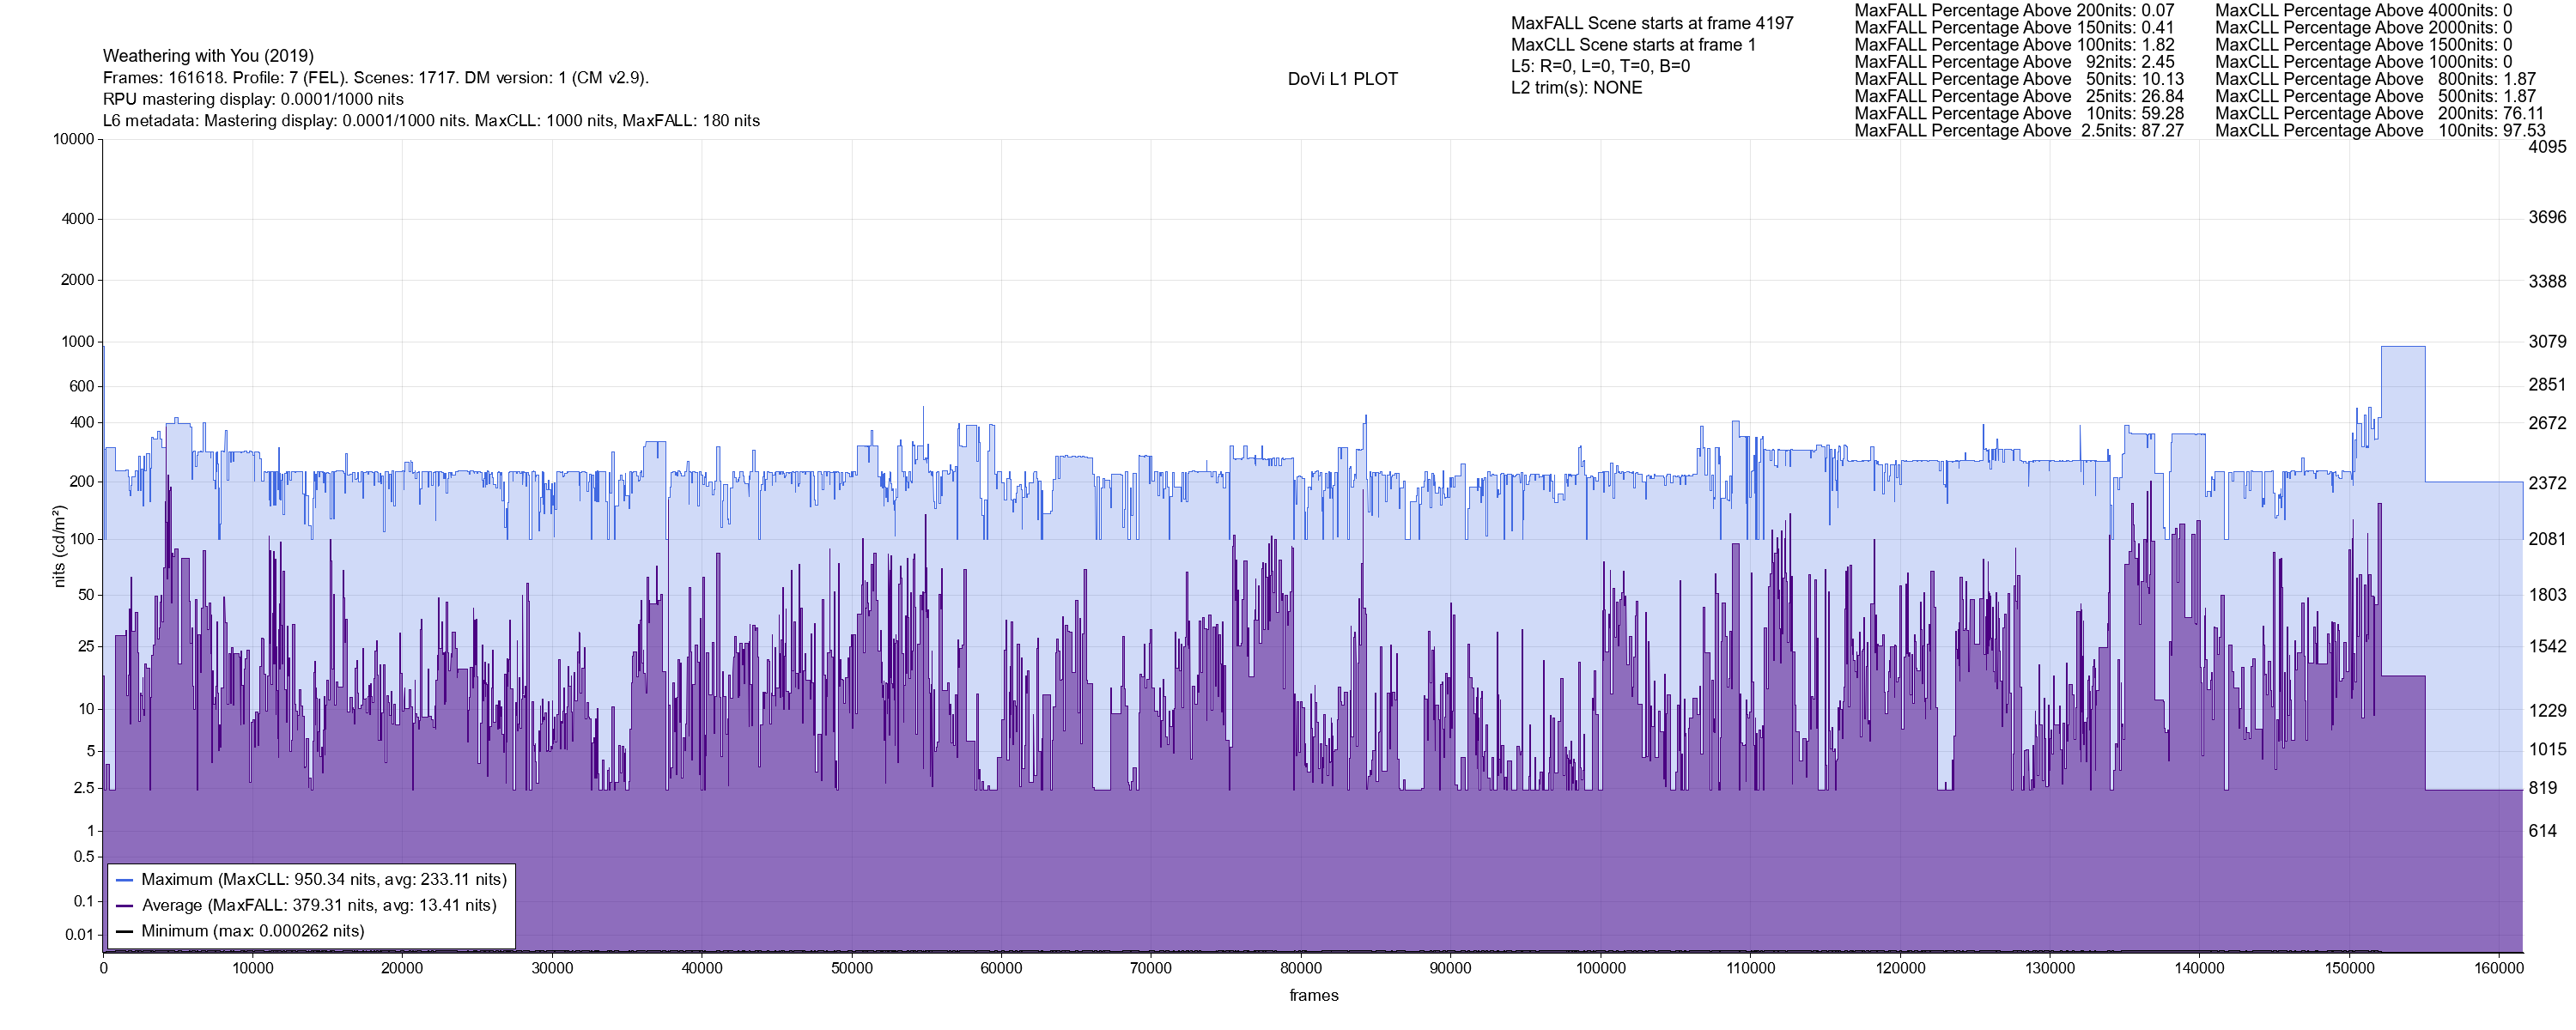Click the L2 trim(s): NONE text
This screenshot has height=1030, width=2576.
pyautogui.click(x=1576, y=88)
